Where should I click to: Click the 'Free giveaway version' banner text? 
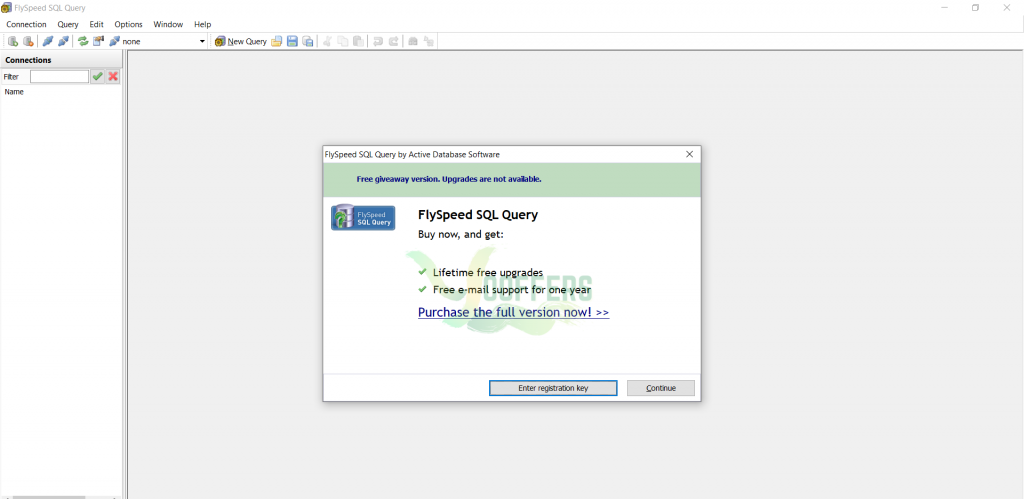pyautogui.click(x=449, y=179)
